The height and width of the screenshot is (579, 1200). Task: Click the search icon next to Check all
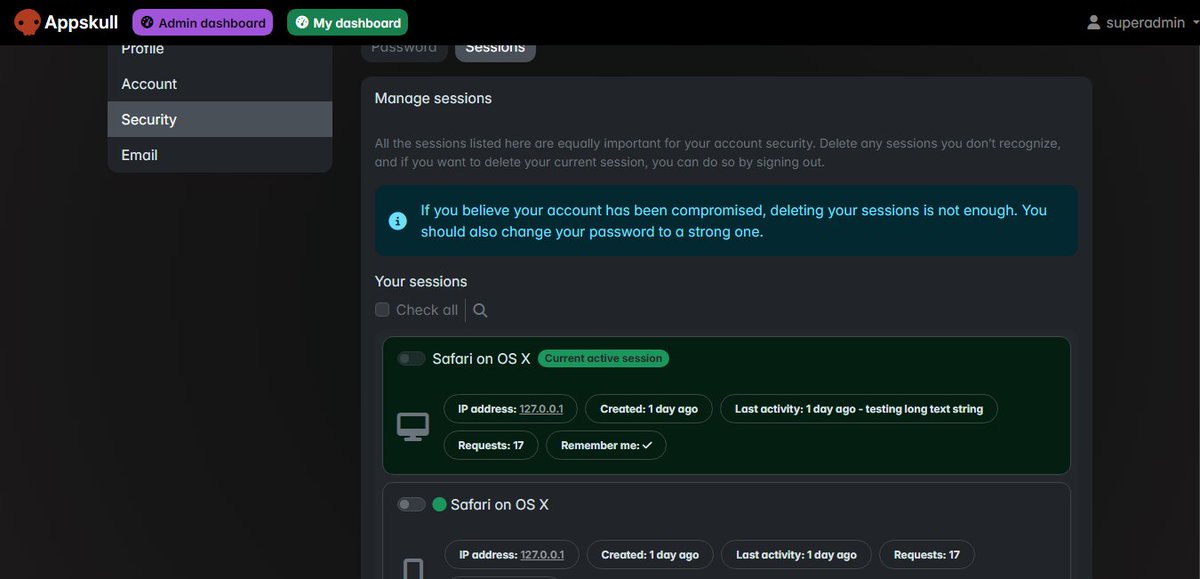click(480, 310)
